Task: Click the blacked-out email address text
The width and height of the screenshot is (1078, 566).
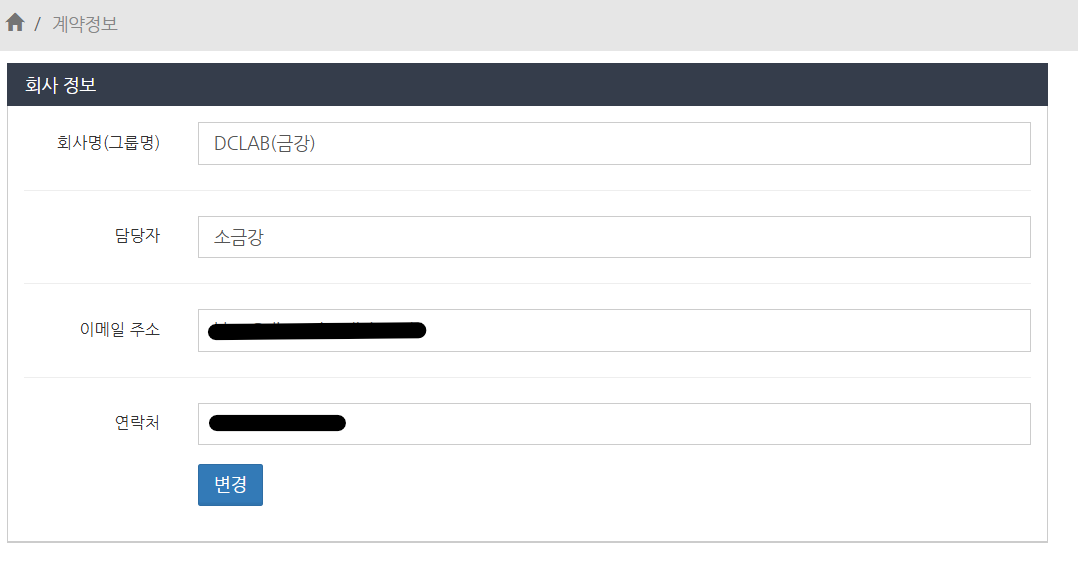Action: click(x=318, y=330)
